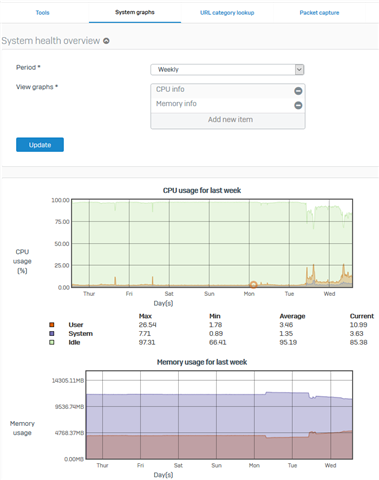Select the System graphs tab

pos(135,12)
